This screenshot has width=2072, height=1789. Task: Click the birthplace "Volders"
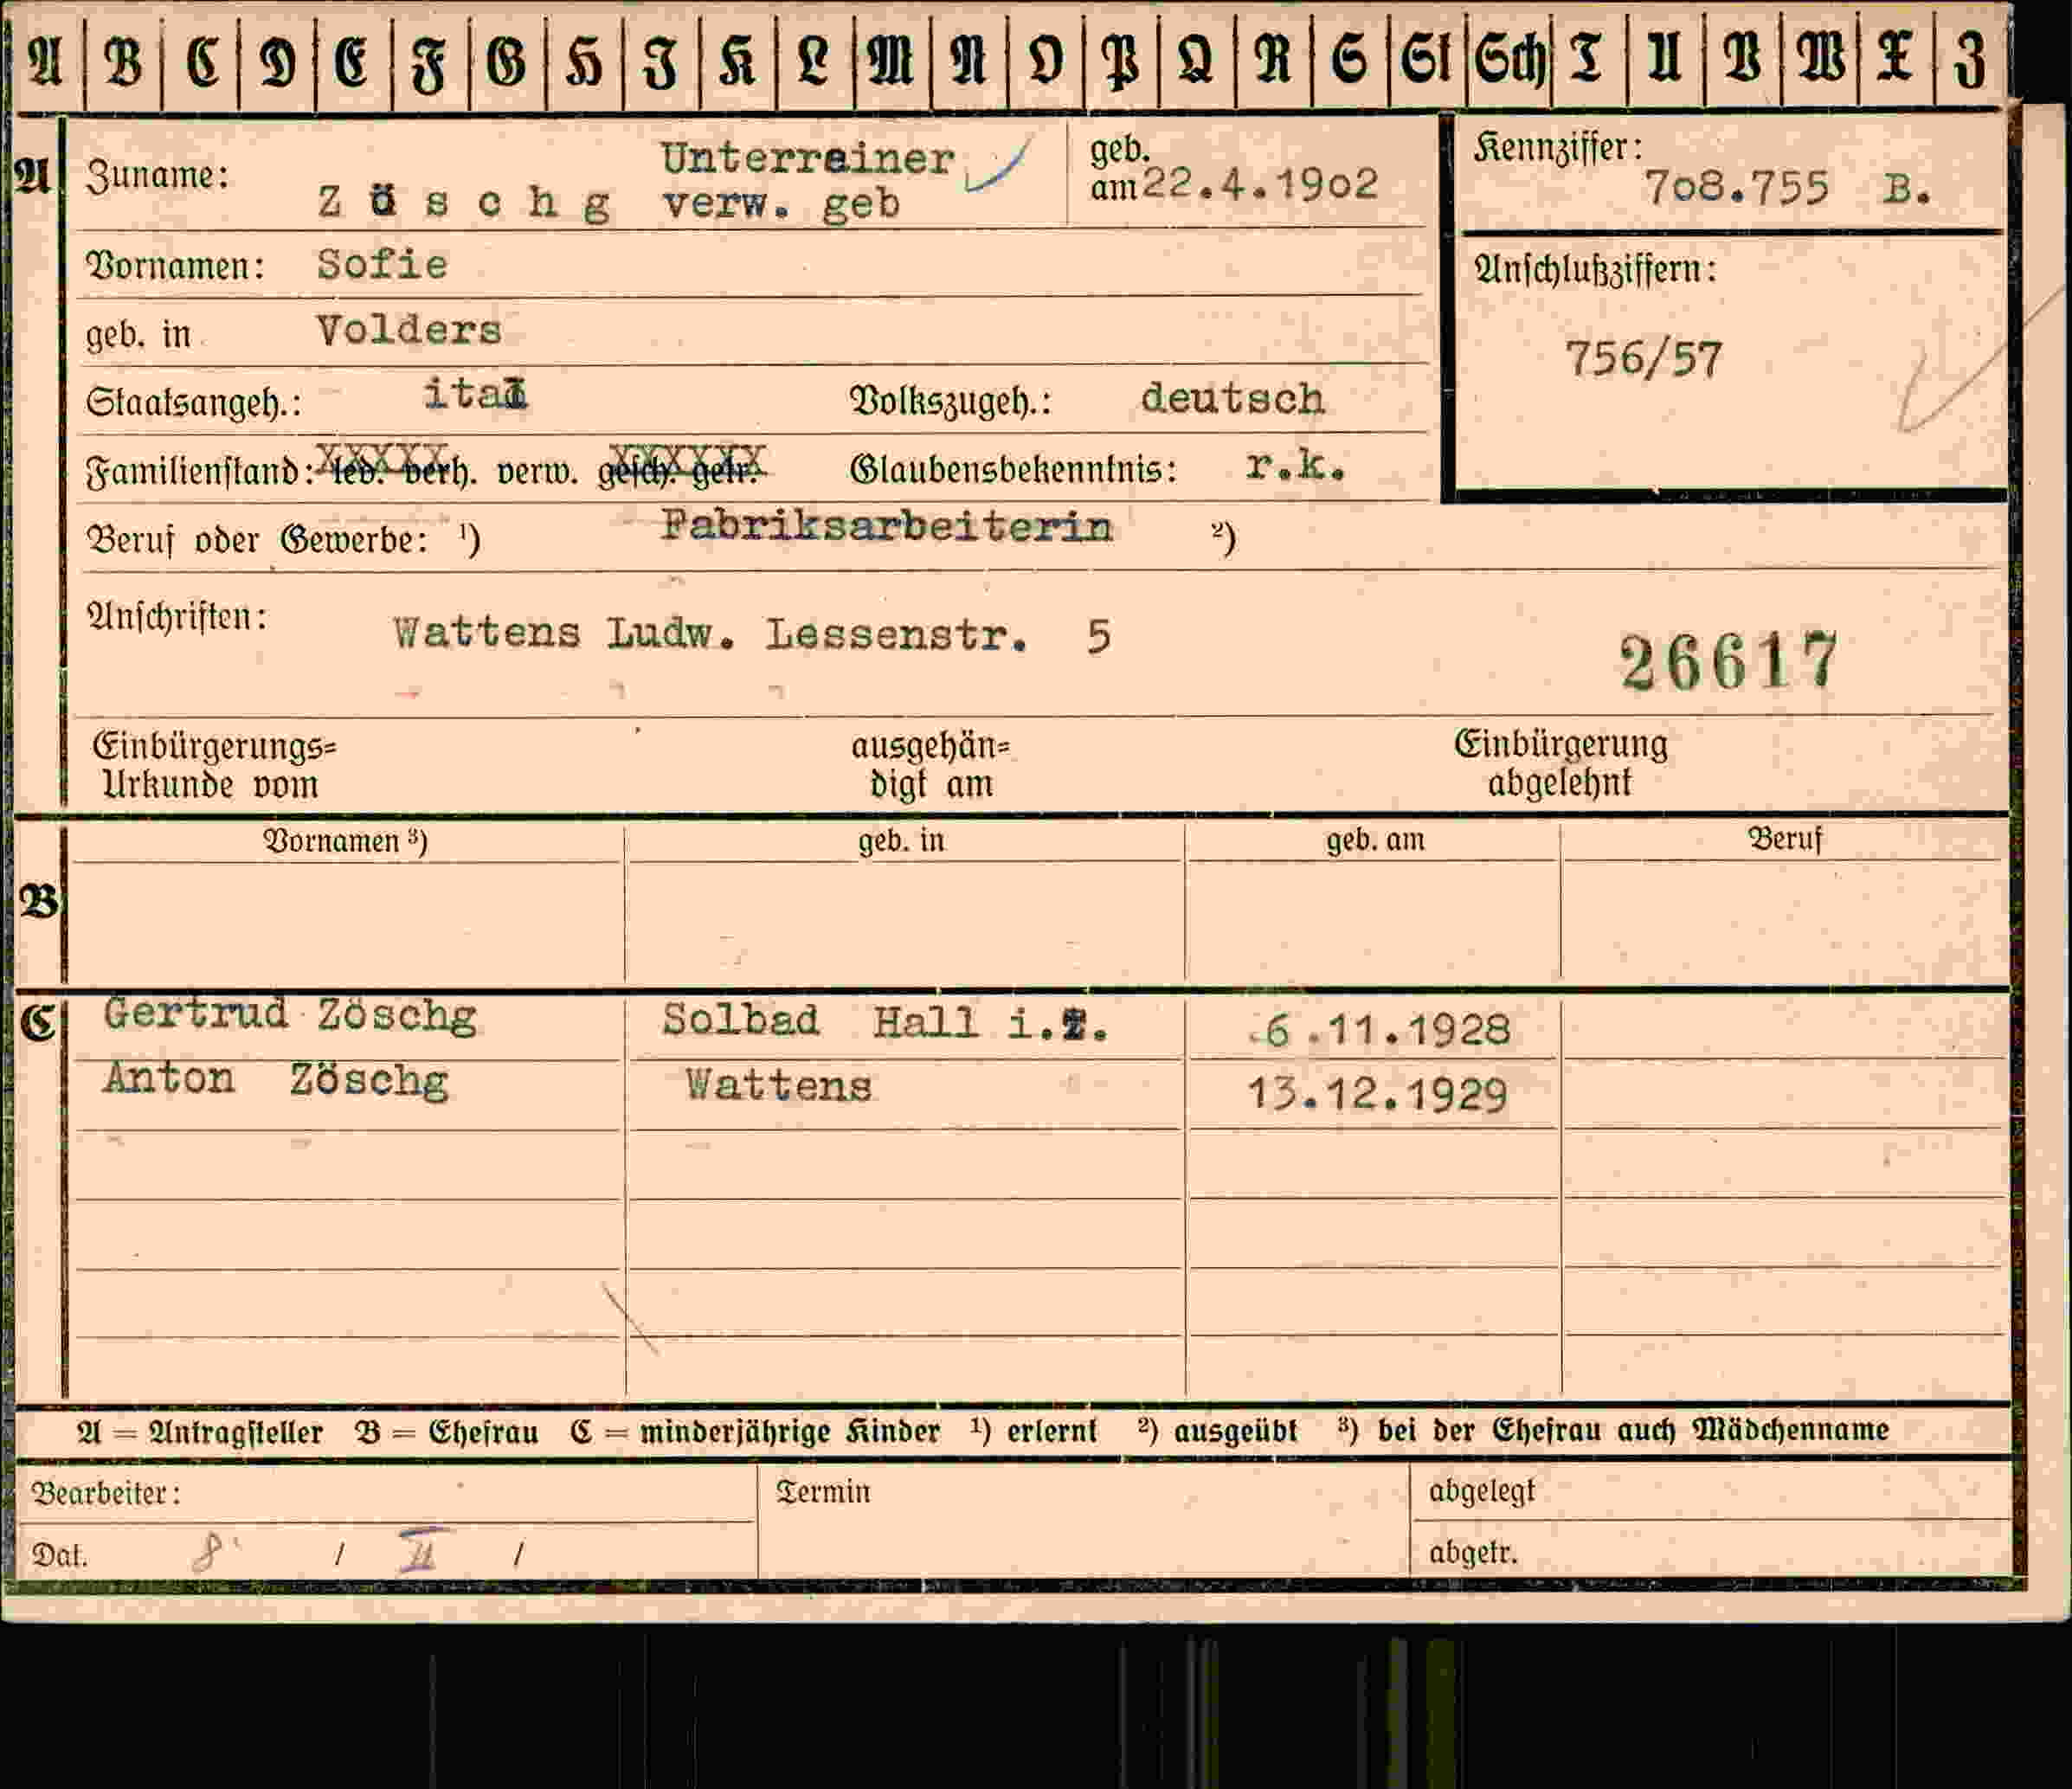[x=408, y=330]
